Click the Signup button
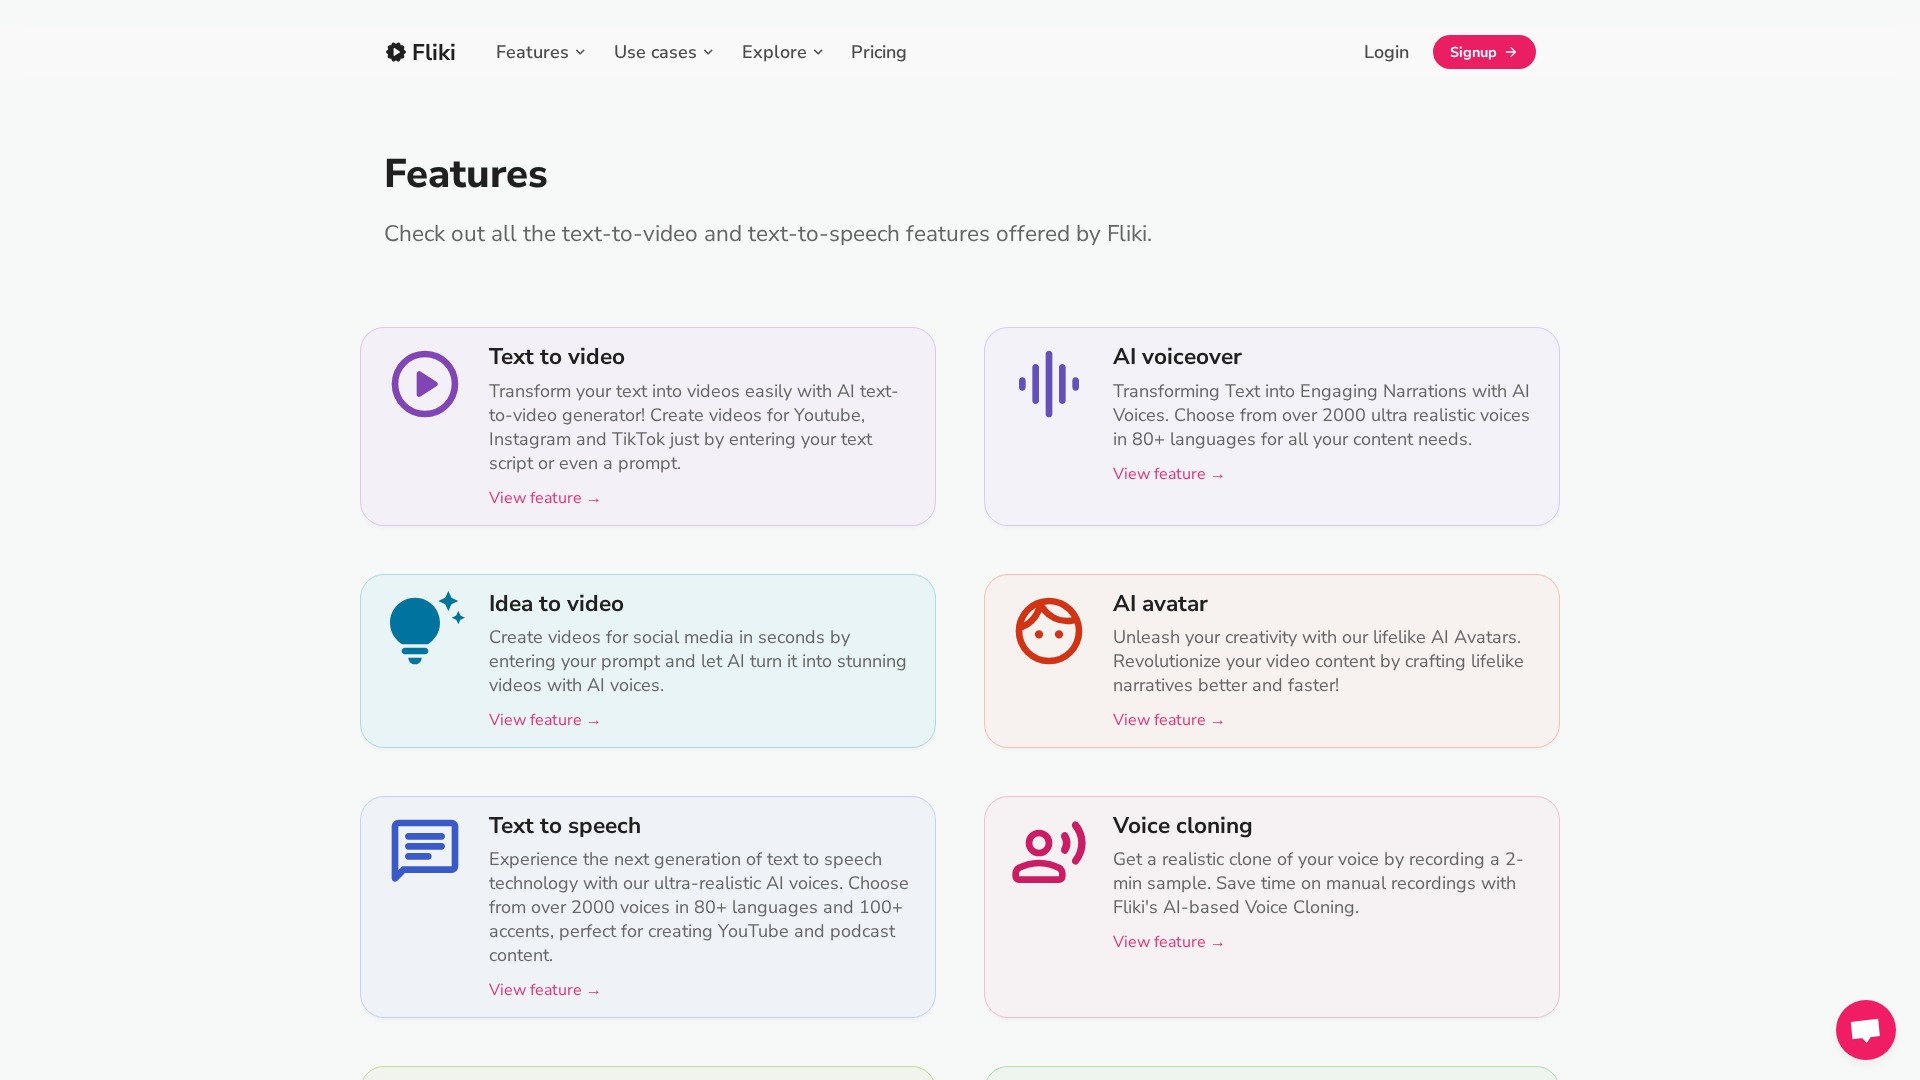The height and width of the screenshot is (1080, 1920). click(1484, 52)
